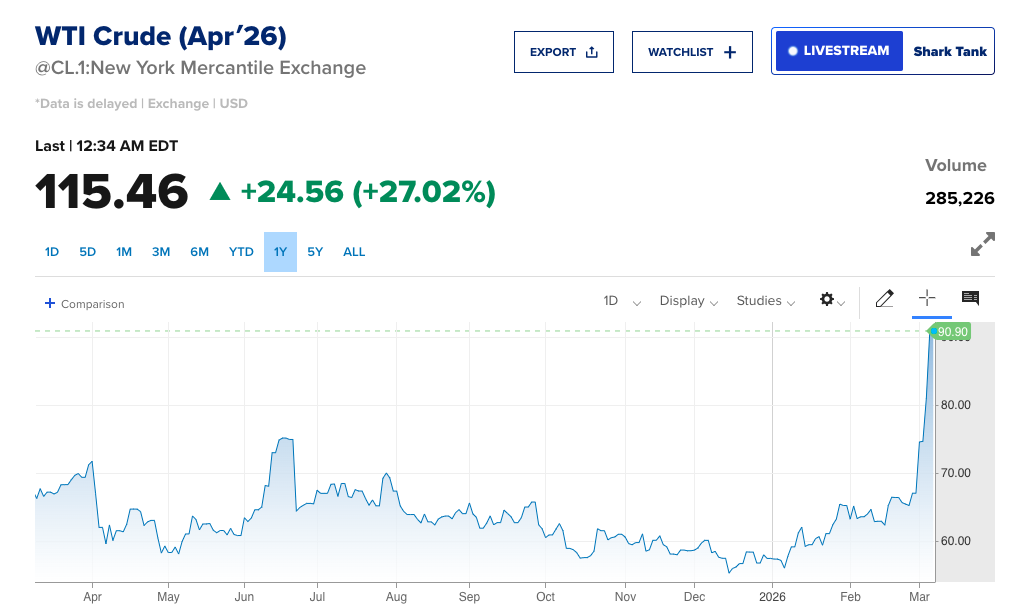Viewport: 1012px width, 609px height.
Task: Open the Display dropdown menu
Action: pyautogui.click(x=688, y=301)
